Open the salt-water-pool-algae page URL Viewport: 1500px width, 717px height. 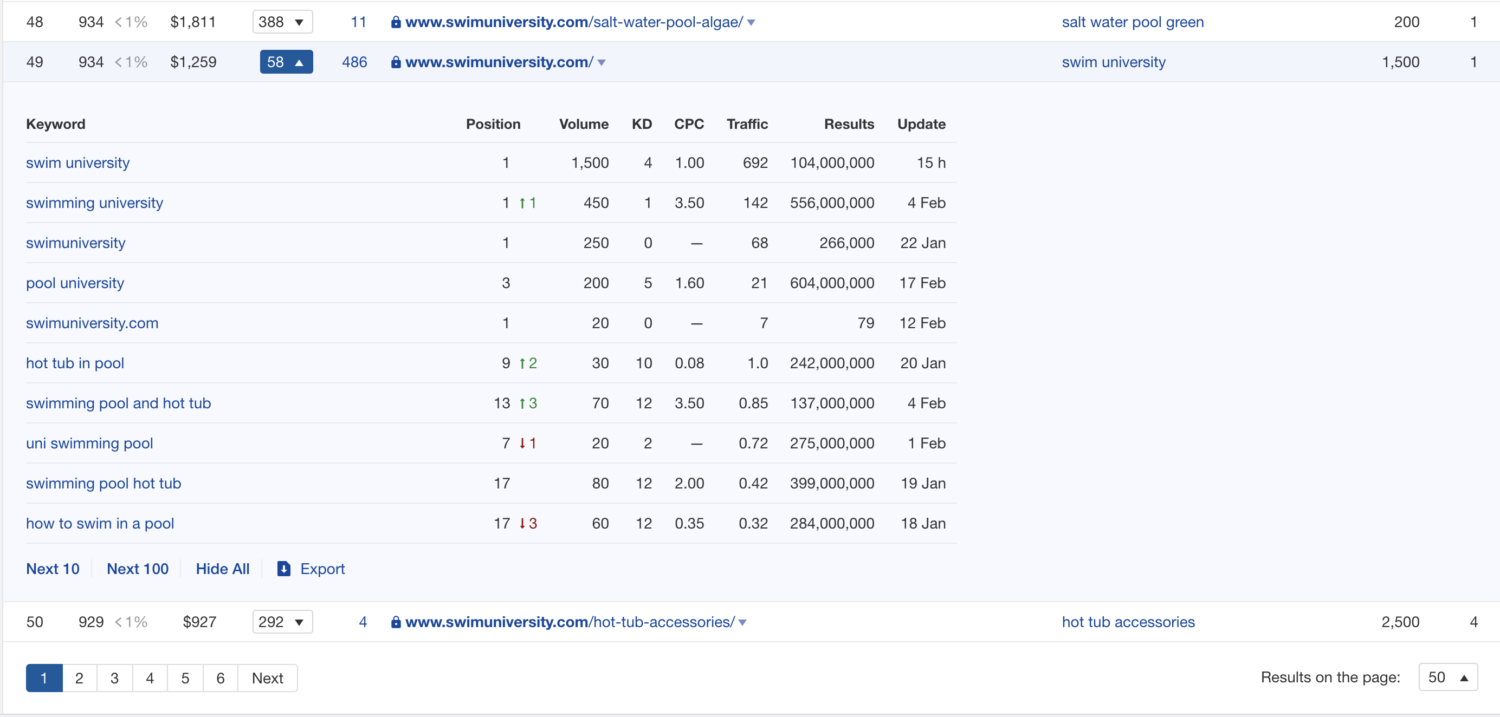coord(574,22)
